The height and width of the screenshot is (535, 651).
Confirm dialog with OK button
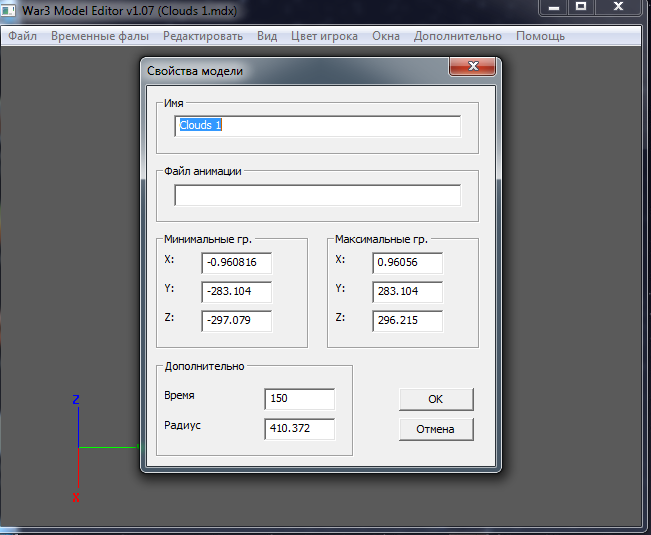[x=436, y=399]
